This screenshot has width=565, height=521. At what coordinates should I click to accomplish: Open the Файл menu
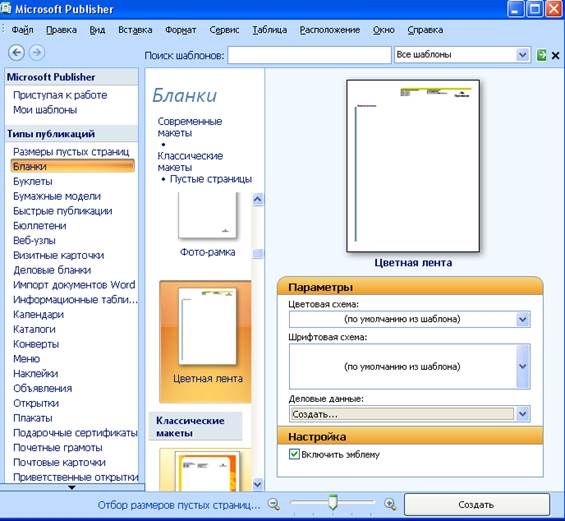click(x=22, y=30)
